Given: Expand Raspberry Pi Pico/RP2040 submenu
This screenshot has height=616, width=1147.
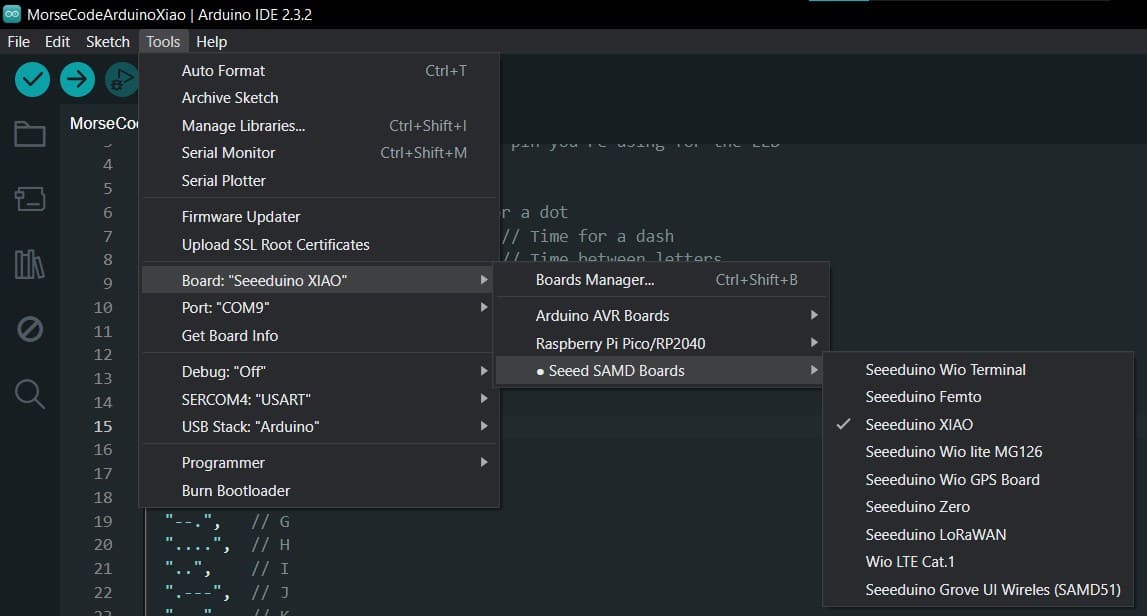Looking at the screenshot, I should (x=663, y=343).
